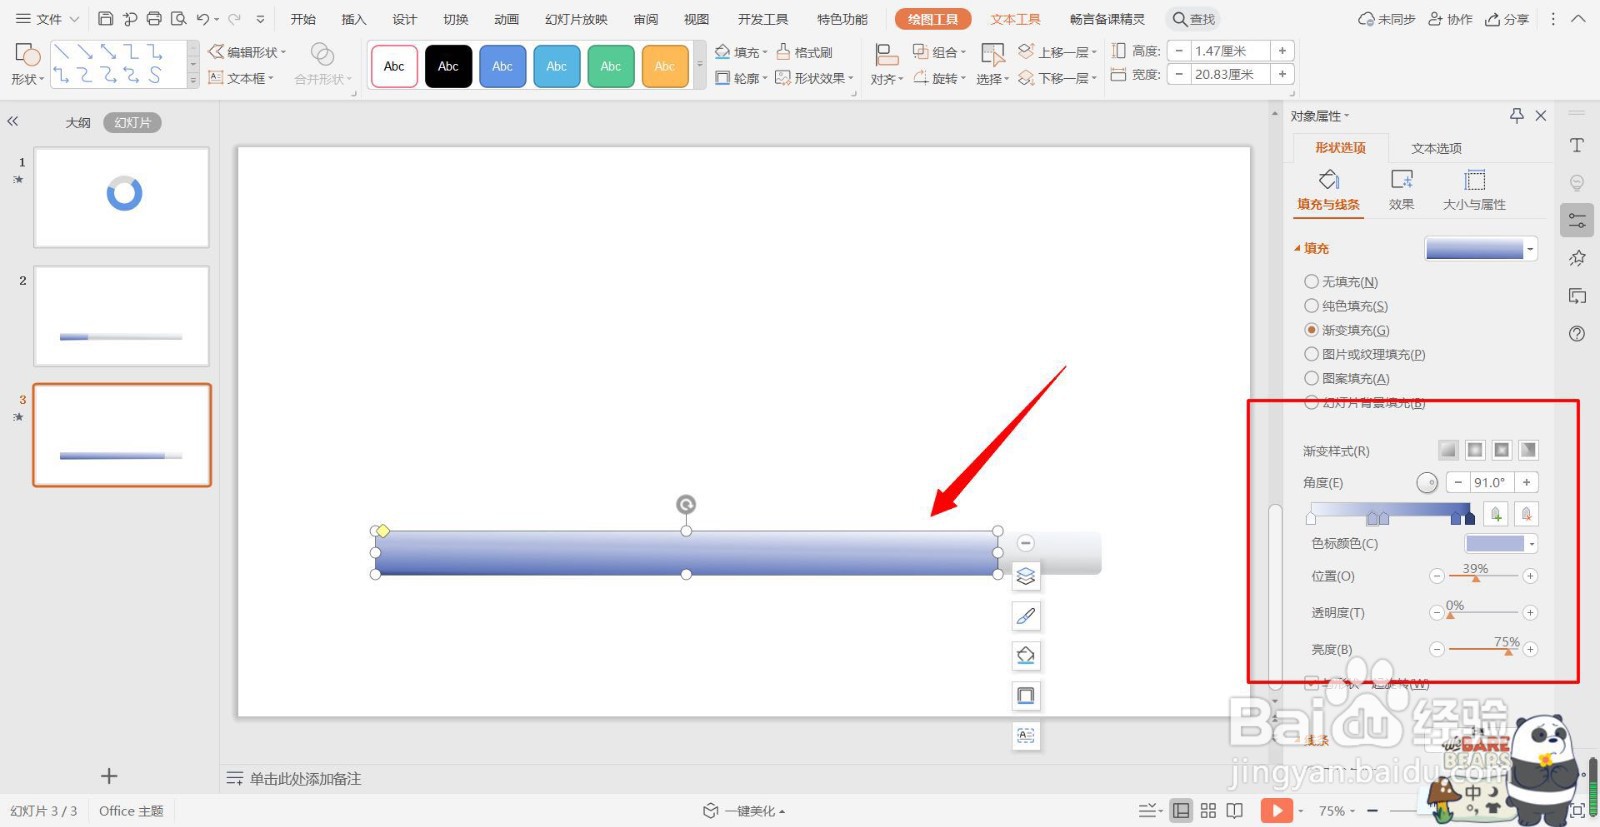Viewport: 1600px width, 827px height.
Task: Switch to reading view
Action: pyautogui.click(x=1235, y=810)
